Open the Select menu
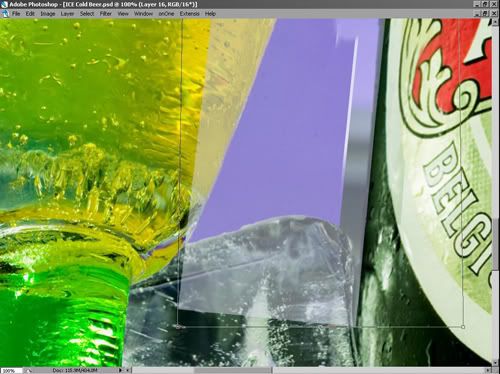 pos(87,14)
